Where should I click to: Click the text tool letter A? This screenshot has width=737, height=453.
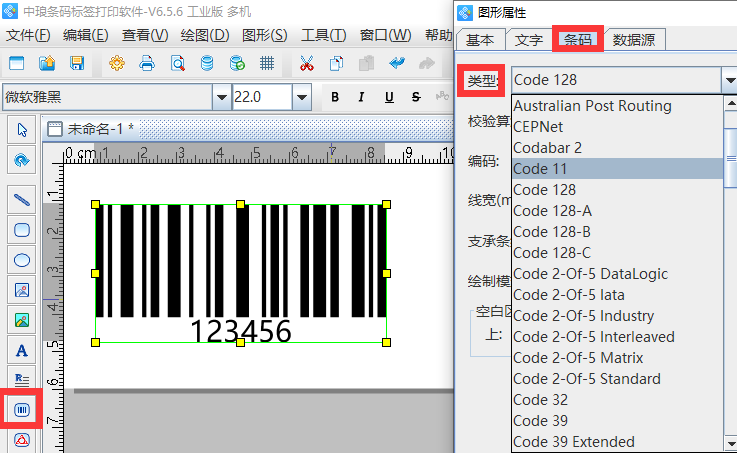(x=22, y=351)
